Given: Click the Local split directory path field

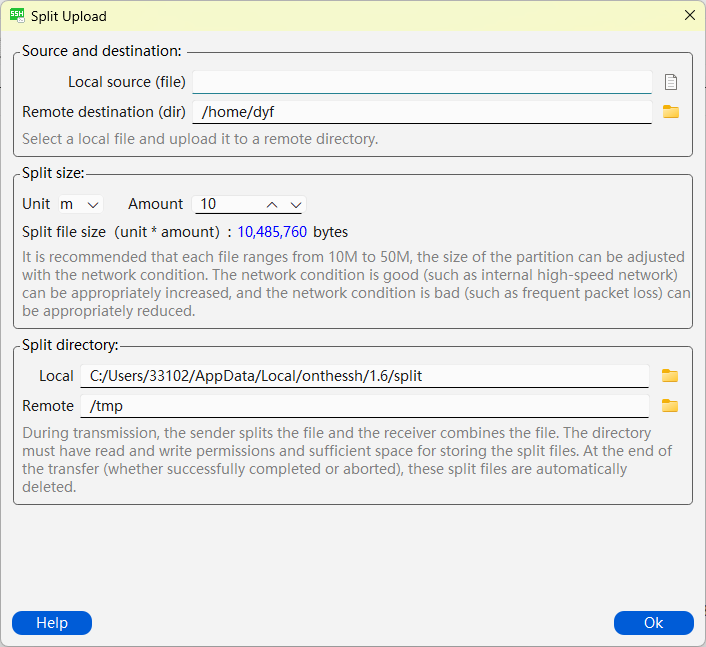Looking at the screenshot, I should click(x=365, y=376).
